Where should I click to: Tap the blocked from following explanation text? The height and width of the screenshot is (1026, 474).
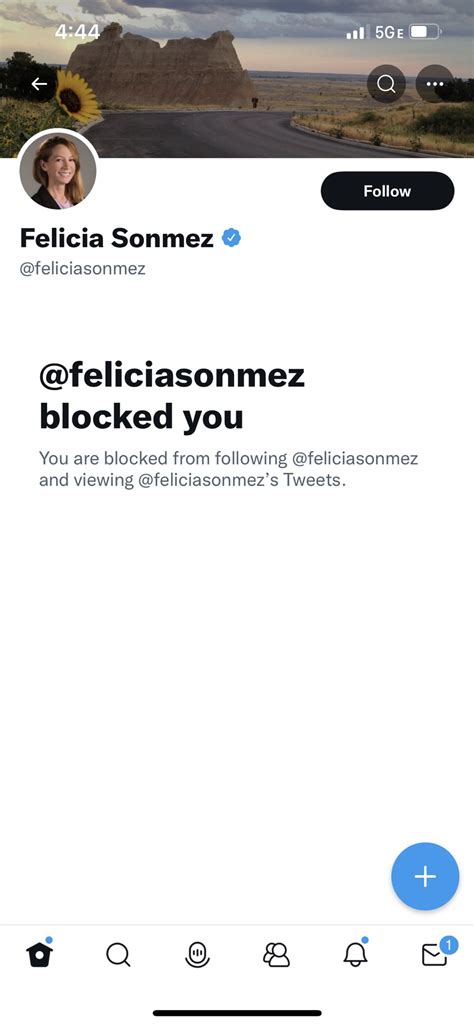[x=228, y=469]
